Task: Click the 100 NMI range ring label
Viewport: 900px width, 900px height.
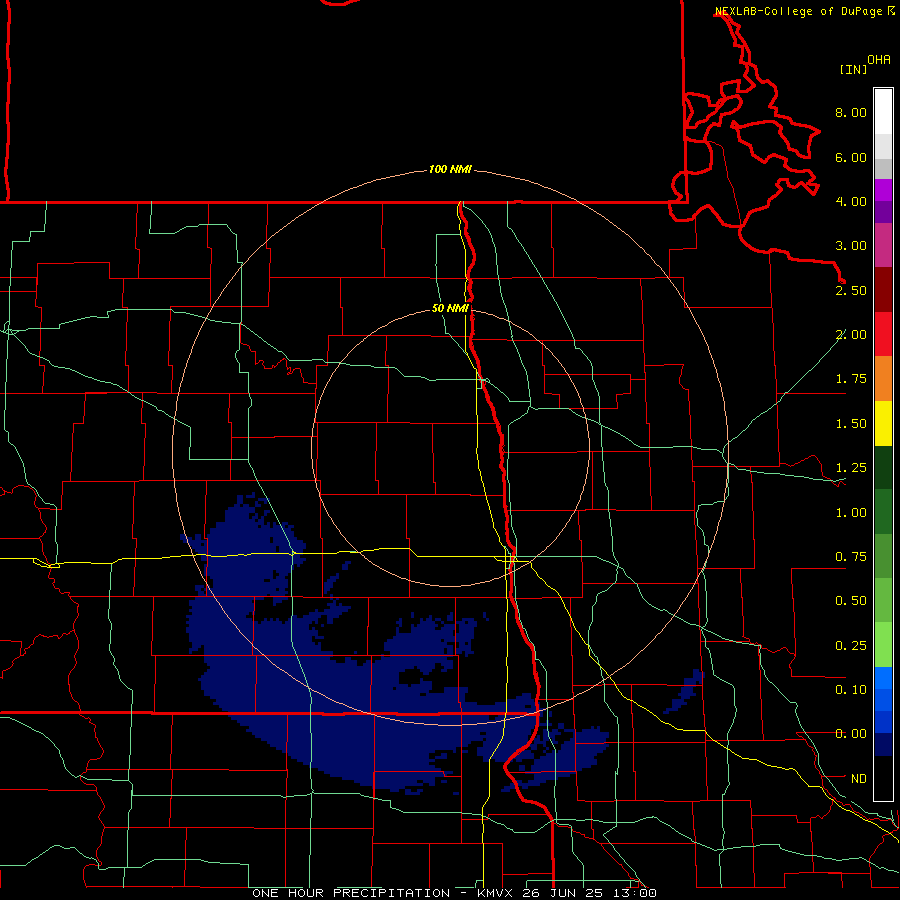Action: click(x=450, y=169)
